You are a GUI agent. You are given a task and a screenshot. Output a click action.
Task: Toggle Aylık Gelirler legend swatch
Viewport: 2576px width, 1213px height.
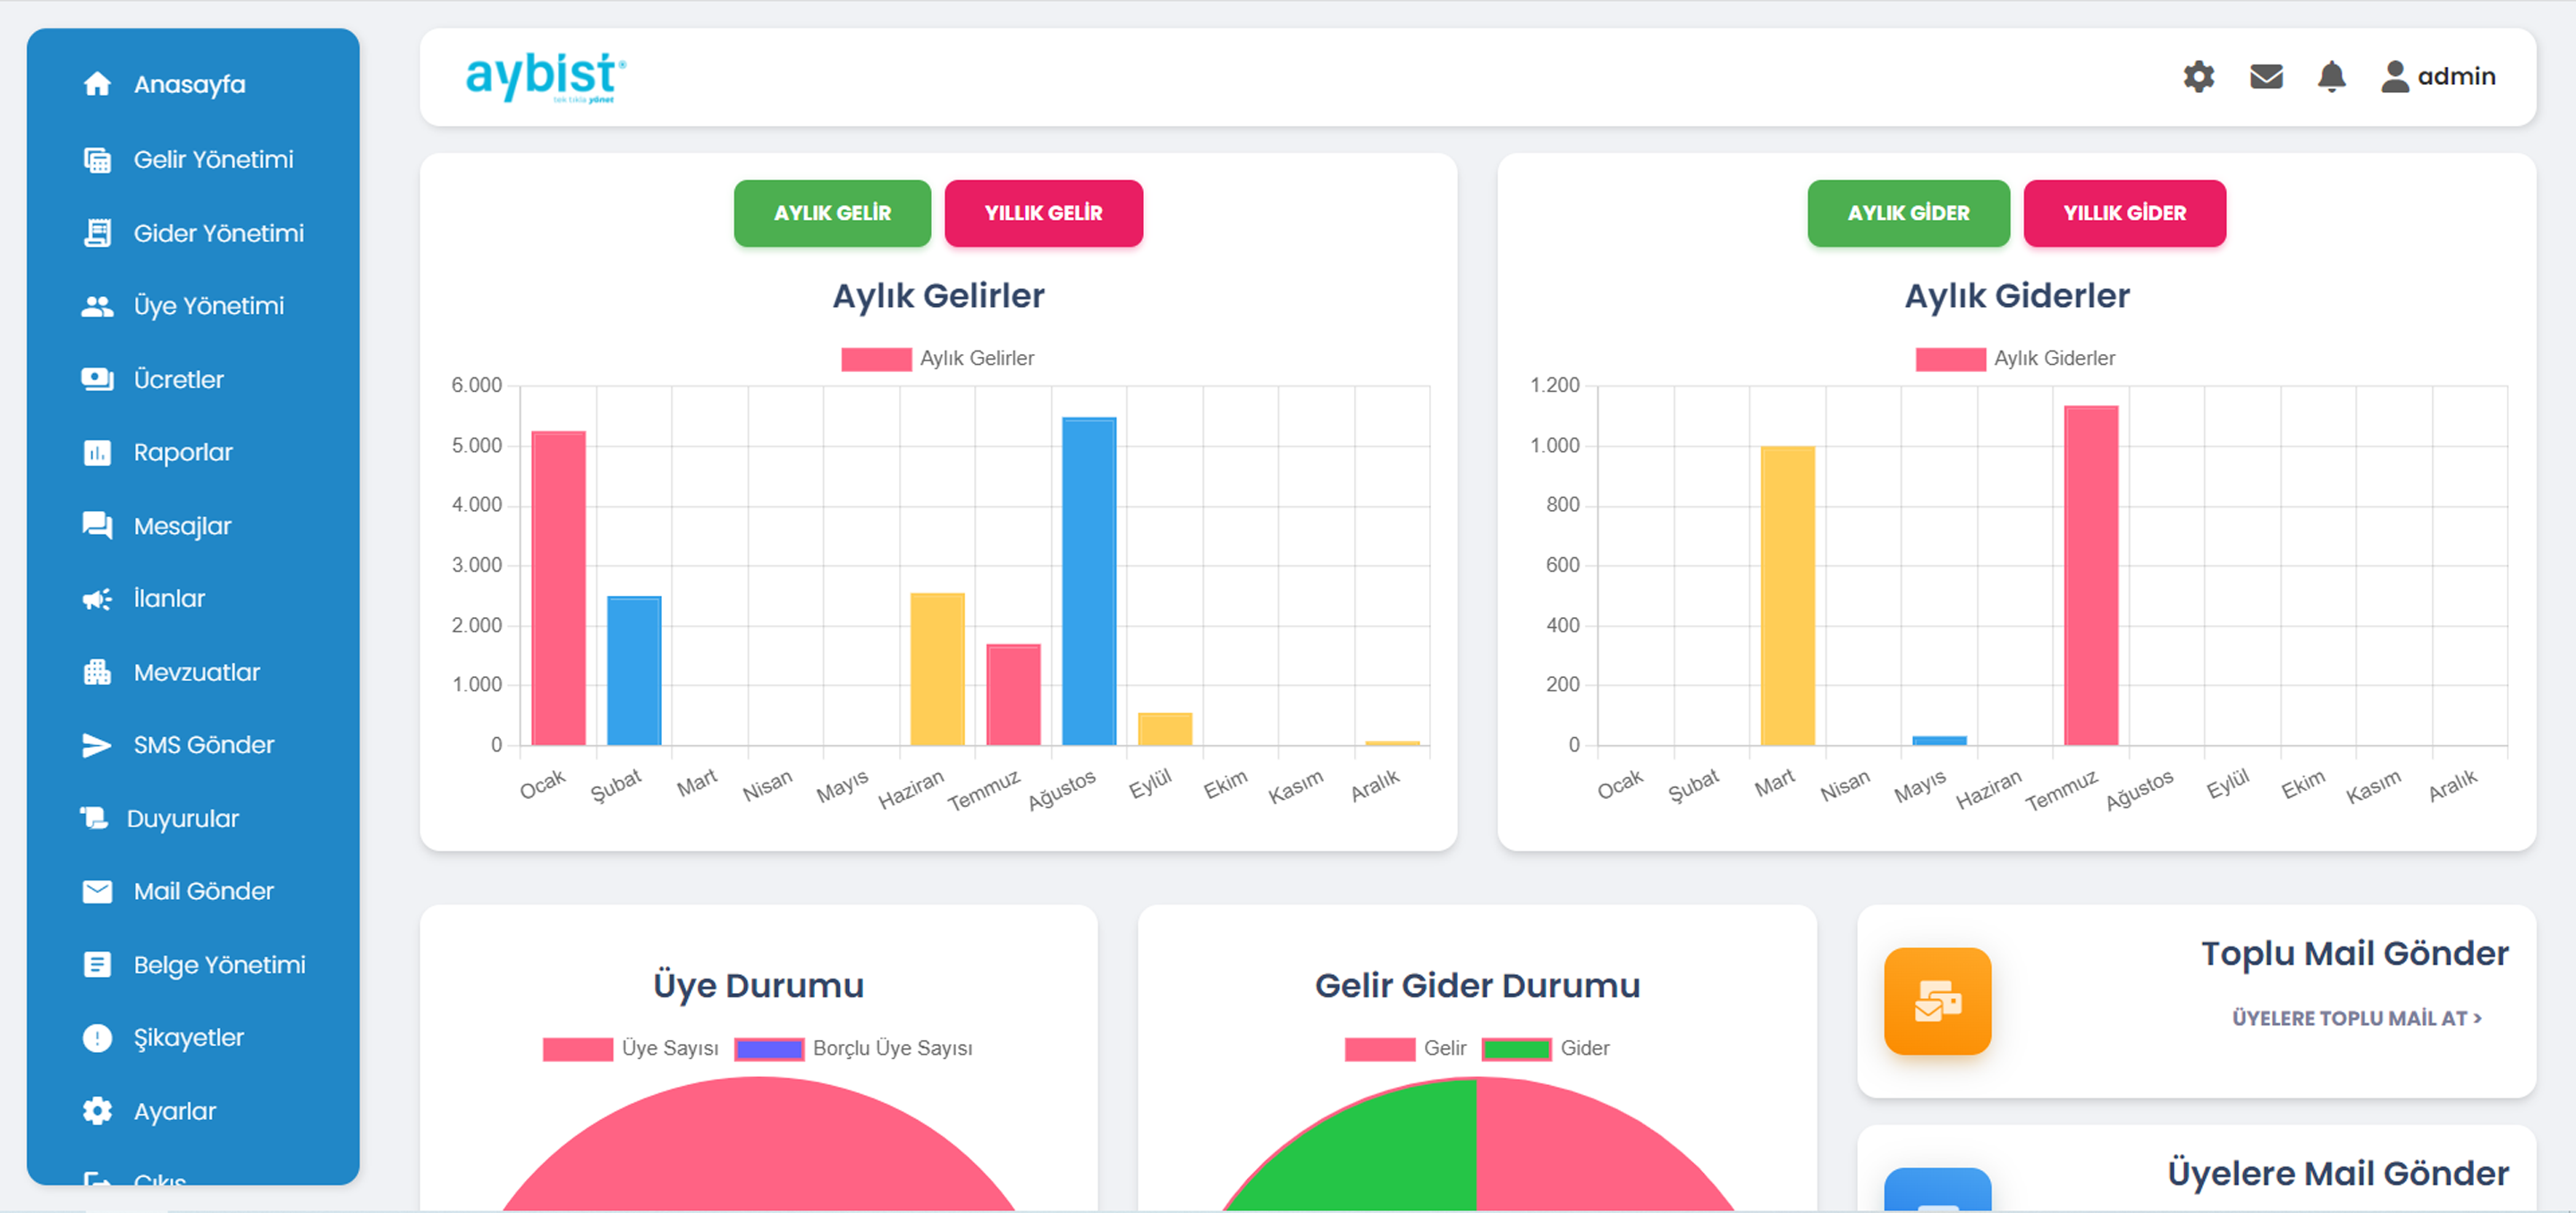click(876, 358)
